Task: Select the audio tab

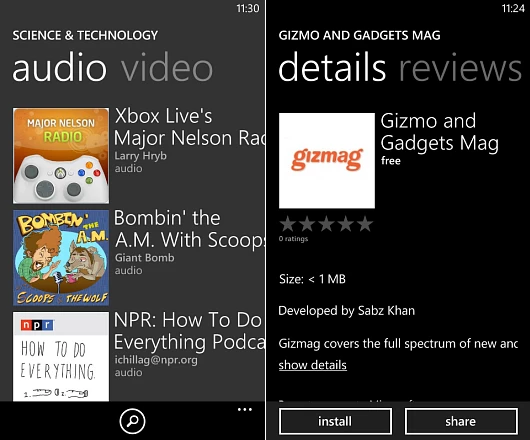Action: [x=59, y=68]
